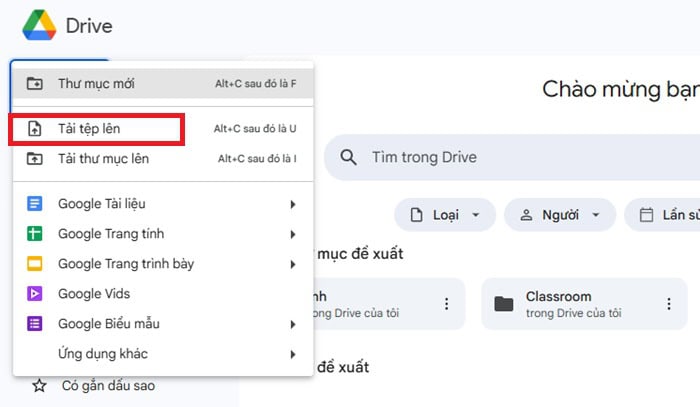Screen dimensions: 700x407
Task: Click the star icon beside Có gắn dấu sao
Action: click(x=39, y=385)
